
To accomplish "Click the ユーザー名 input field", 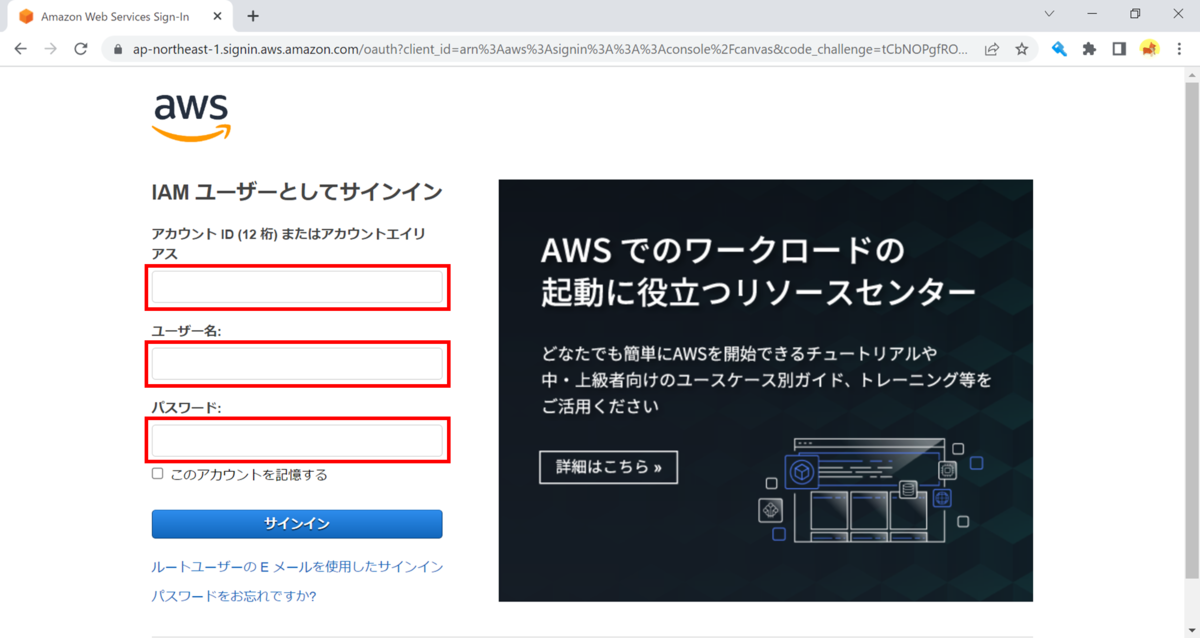I will [x=297, y=364].
